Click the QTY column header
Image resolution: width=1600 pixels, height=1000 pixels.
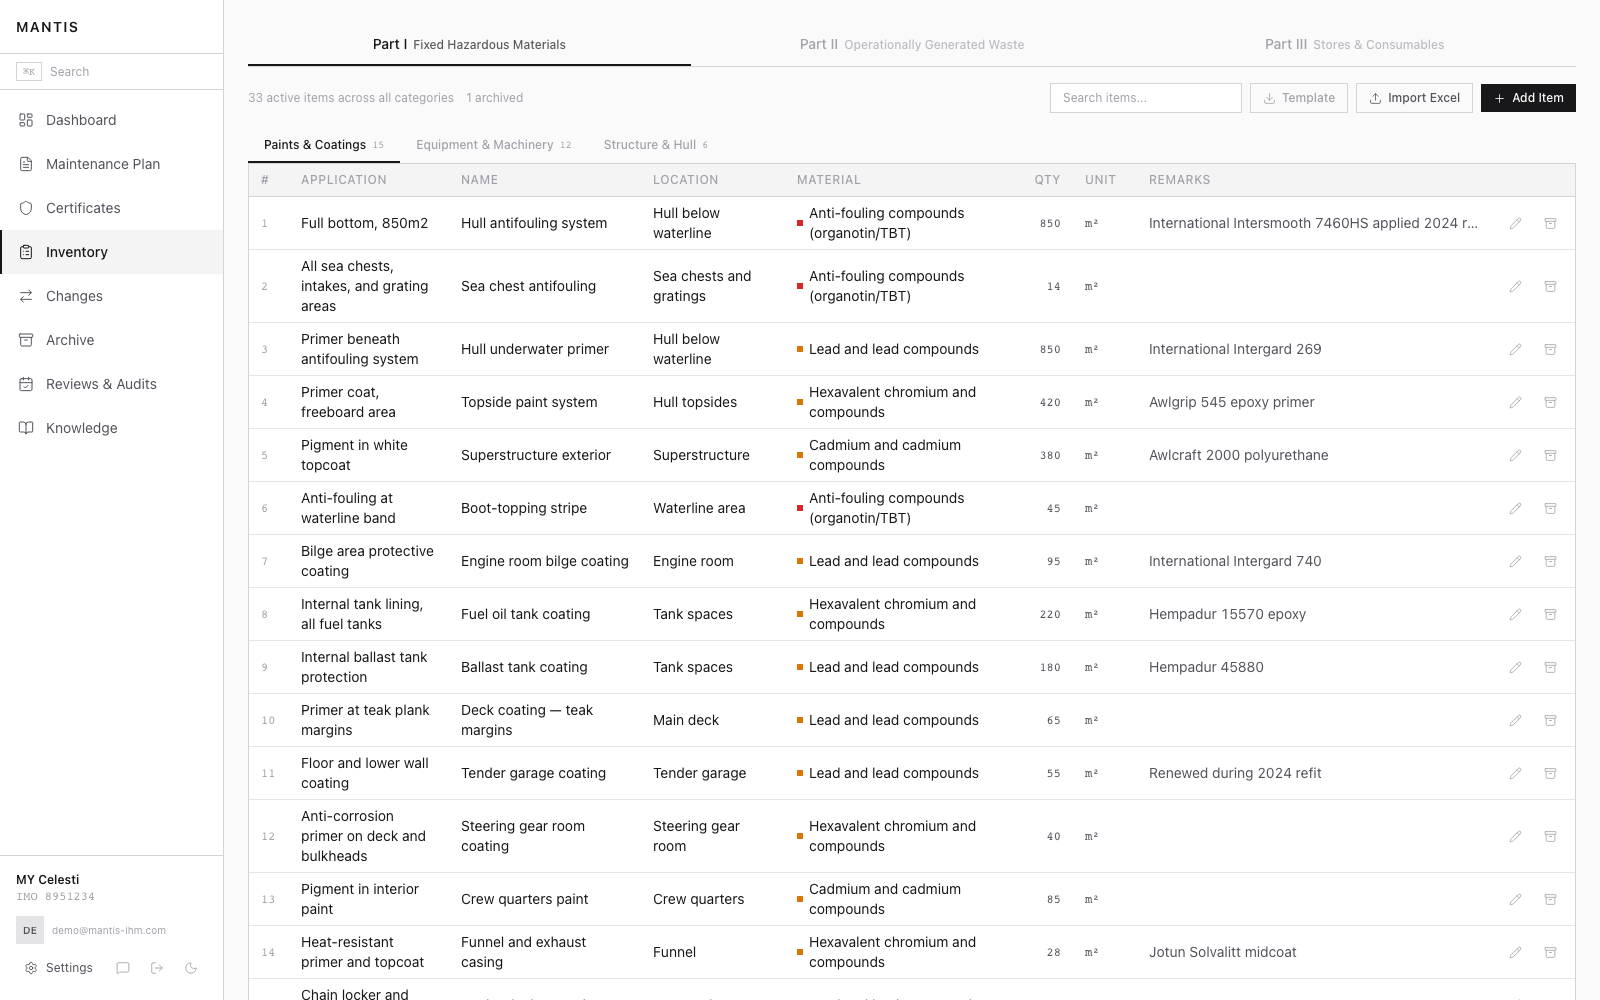pyautogui.click(x=1047, y=180)
